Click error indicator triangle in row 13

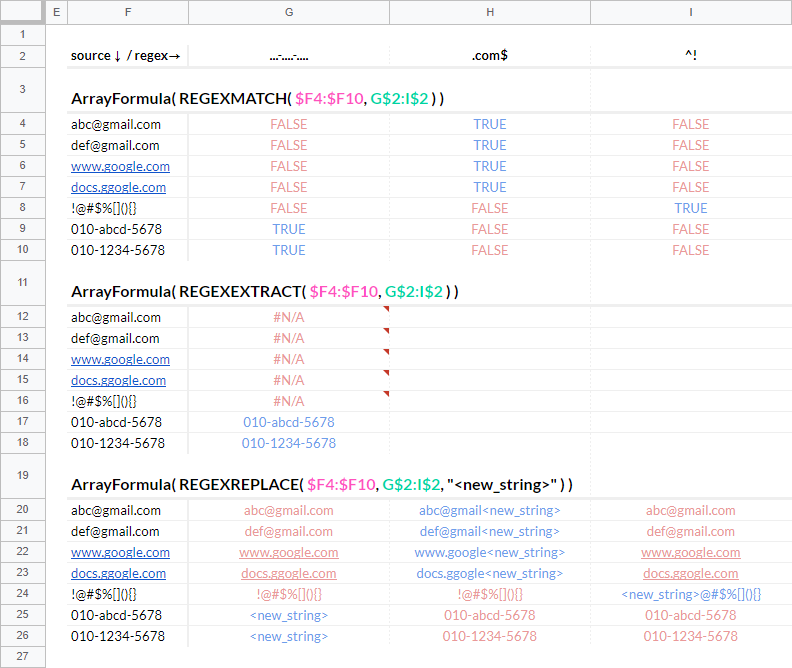tap(386, 330)
